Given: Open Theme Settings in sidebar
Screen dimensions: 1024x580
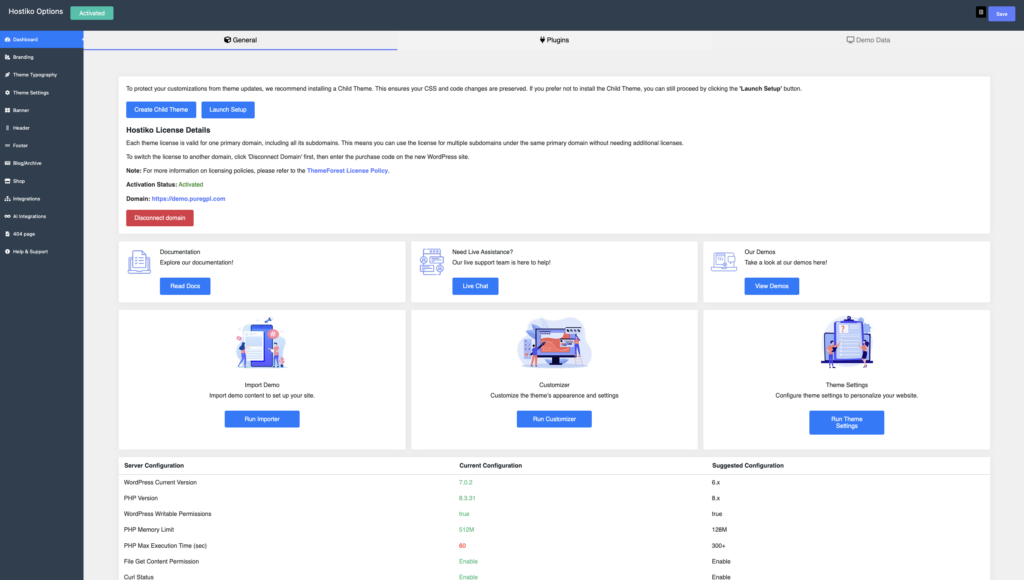Looking at the screenshot, I should pyautogui.click(x=41, y=93).
